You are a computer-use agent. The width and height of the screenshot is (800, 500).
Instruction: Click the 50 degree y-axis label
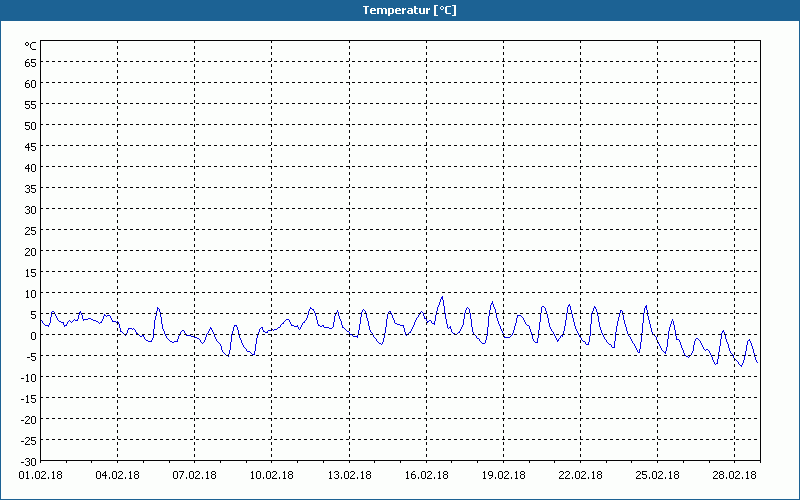point(30,125)
